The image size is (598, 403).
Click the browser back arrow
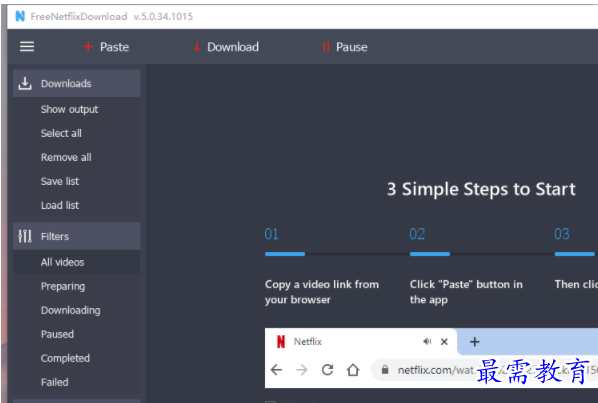(x=276, y=369)
